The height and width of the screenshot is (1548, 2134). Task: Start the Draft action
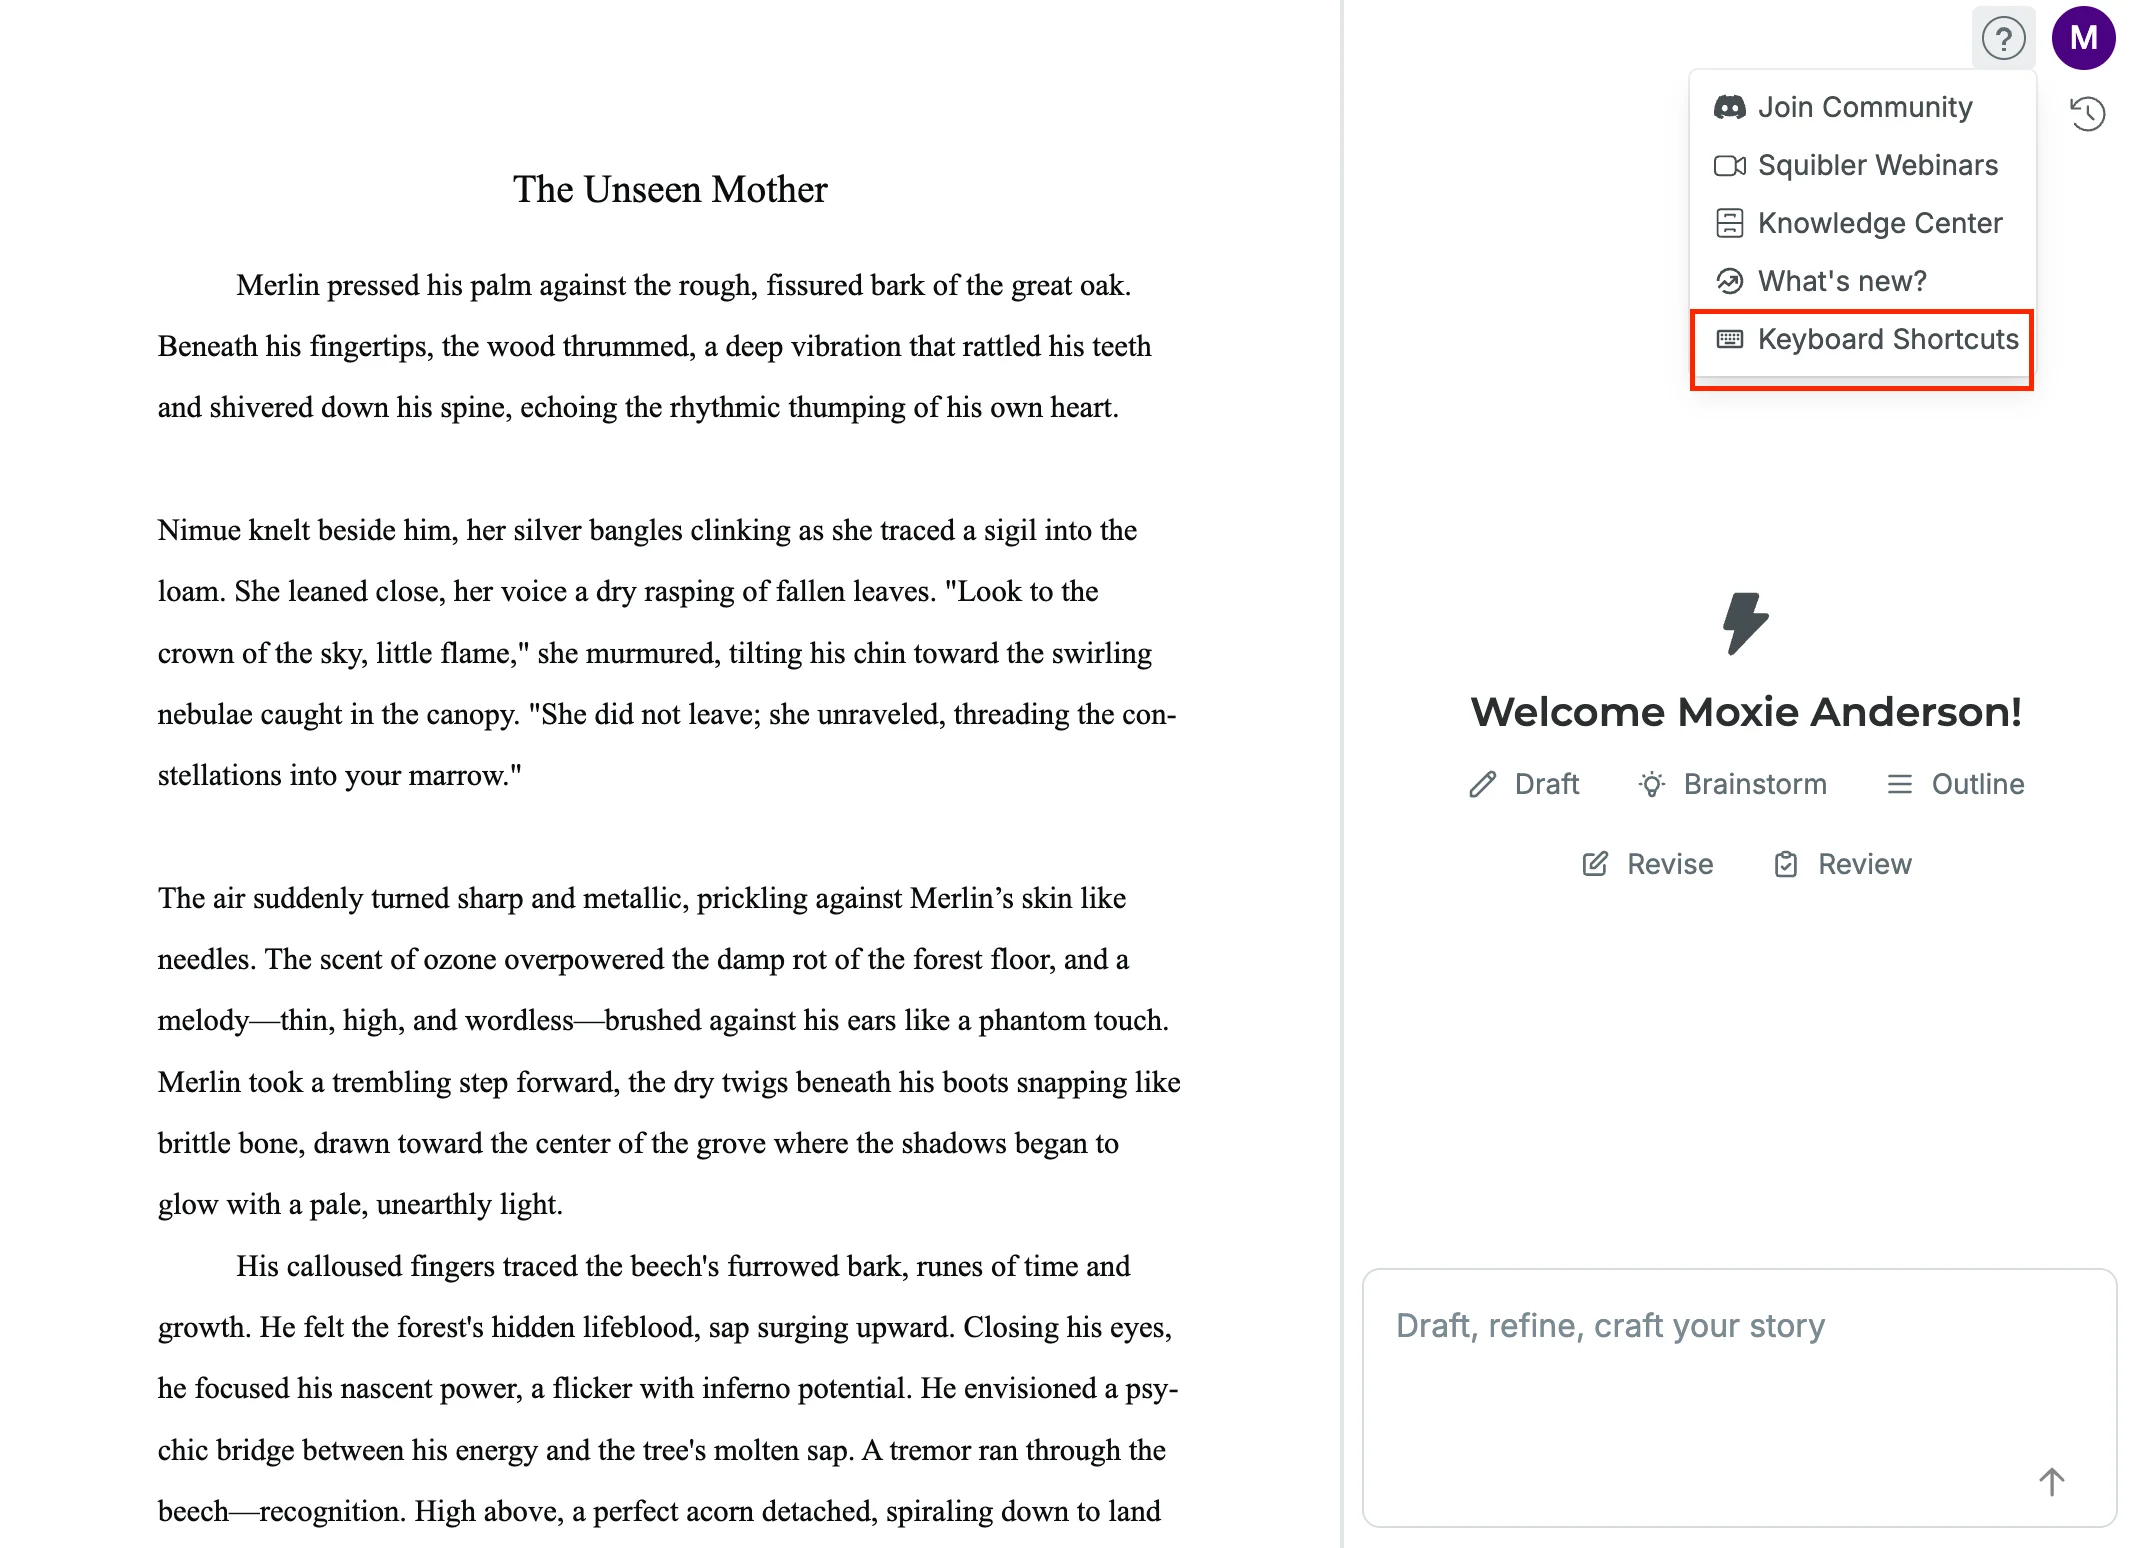(1524, 784)
